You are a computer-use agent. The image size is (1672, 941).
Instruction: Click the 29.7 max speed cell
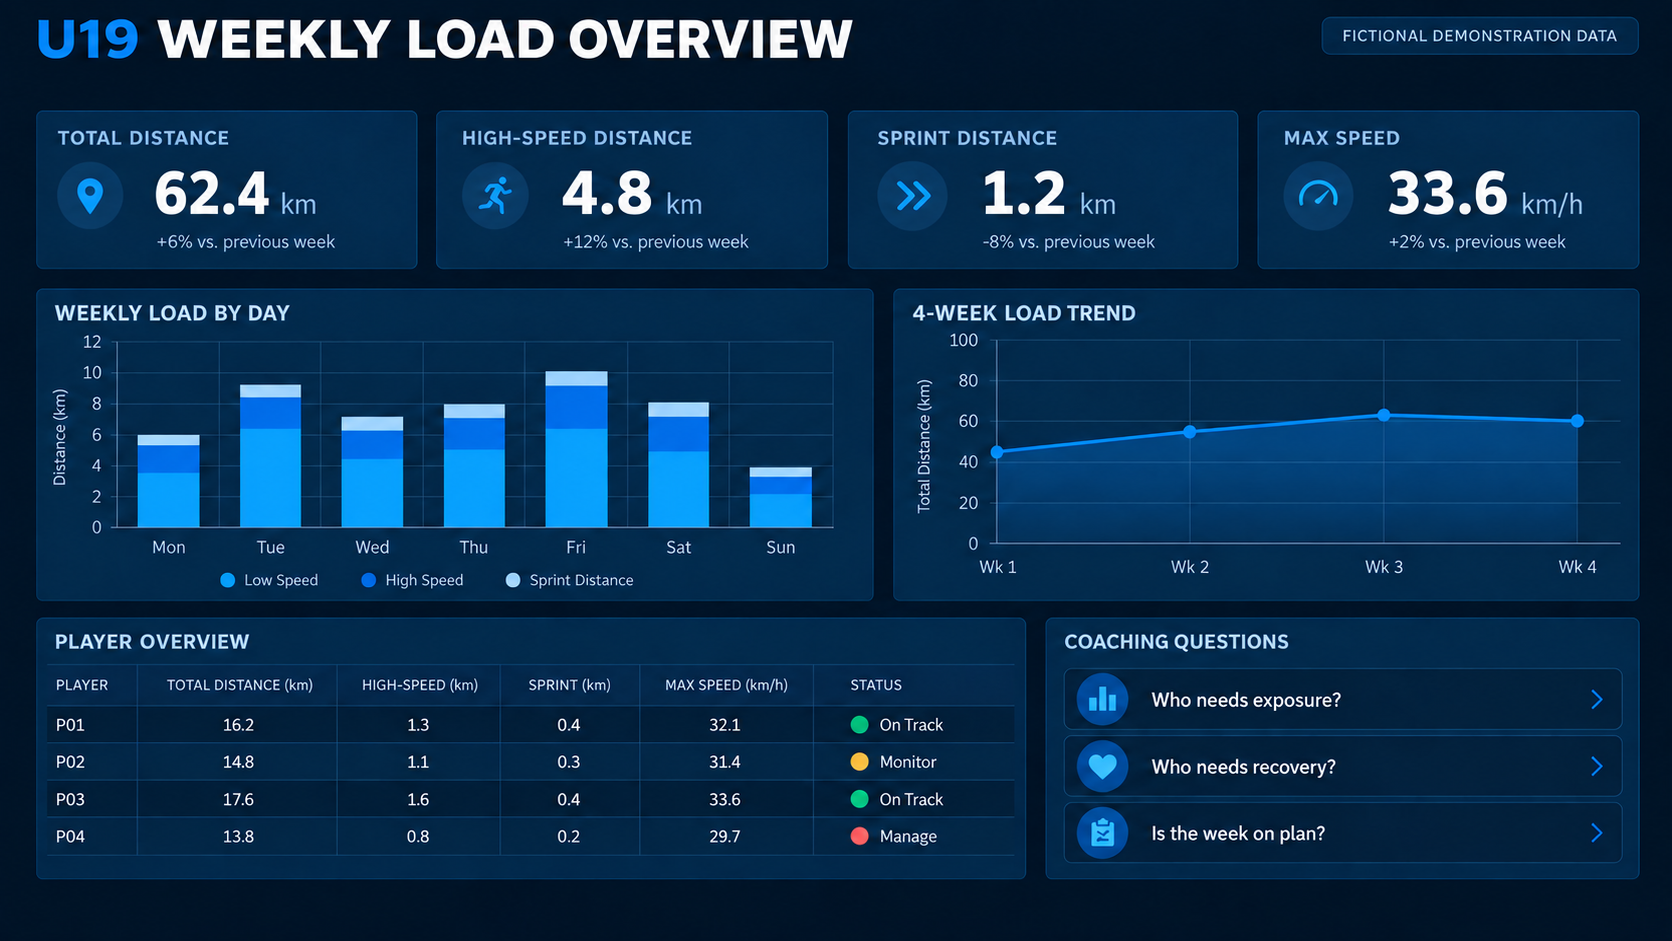pos(725,836)
